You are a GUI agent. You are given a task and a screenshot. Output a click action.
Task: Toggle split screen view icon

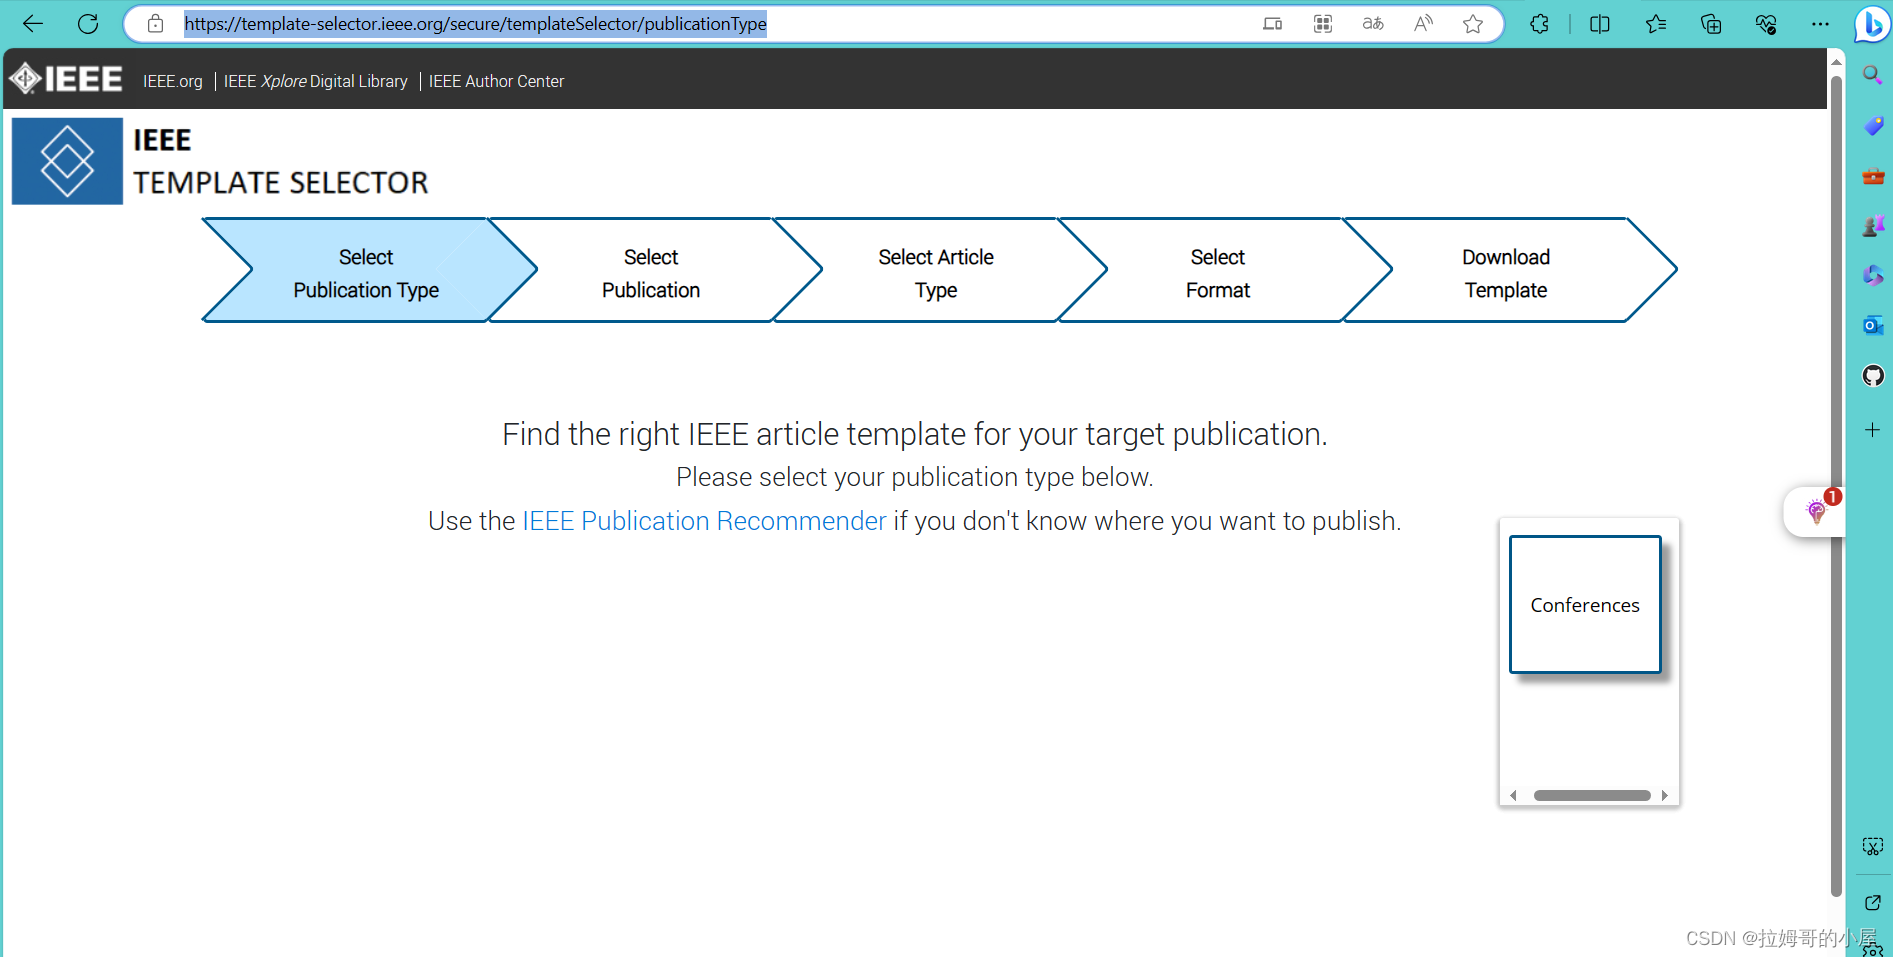coord(1600,24)
